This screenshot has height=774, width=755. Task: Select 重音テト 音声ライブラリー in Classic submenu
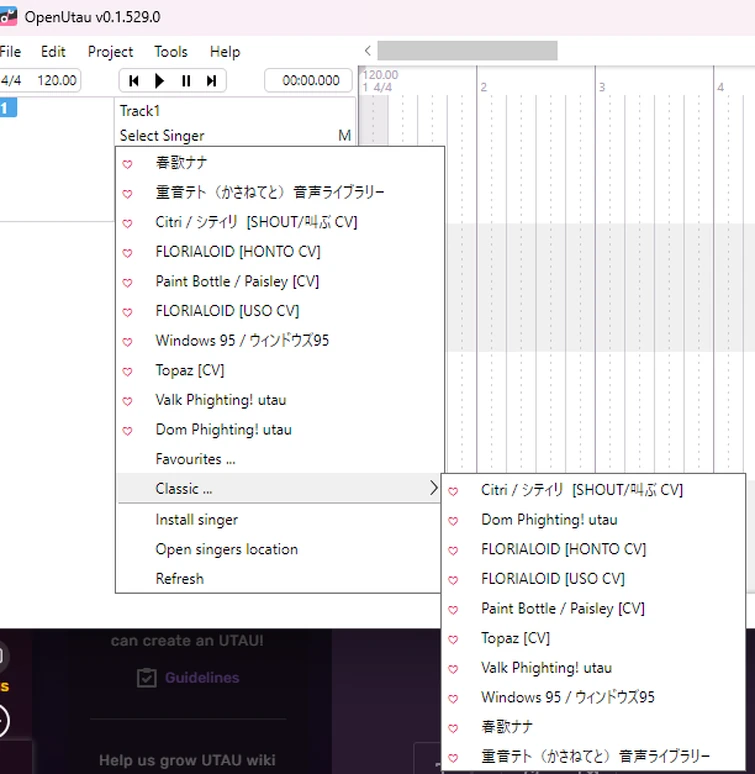595,756
